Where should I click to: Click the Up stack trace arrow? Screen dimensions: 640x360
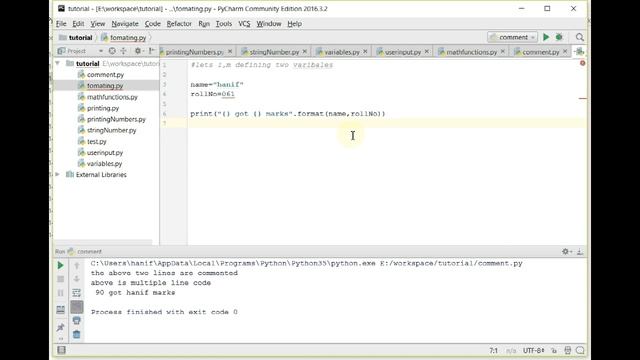click(77, 265)
